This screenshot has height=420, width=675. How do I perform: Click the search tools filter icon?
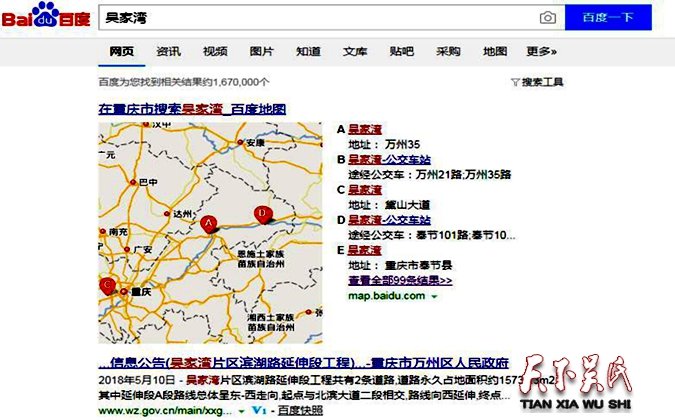click(514, 82)
